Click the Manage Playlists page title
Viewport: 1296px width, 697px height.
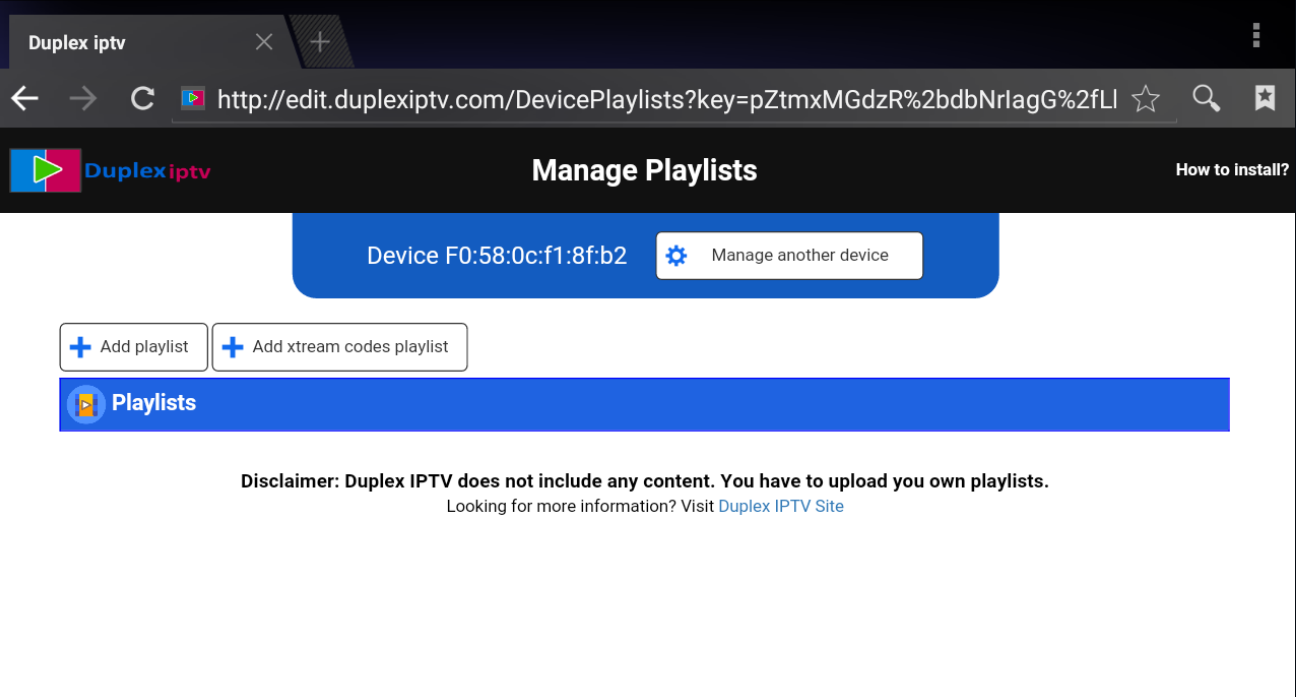[x=644, y=171]
